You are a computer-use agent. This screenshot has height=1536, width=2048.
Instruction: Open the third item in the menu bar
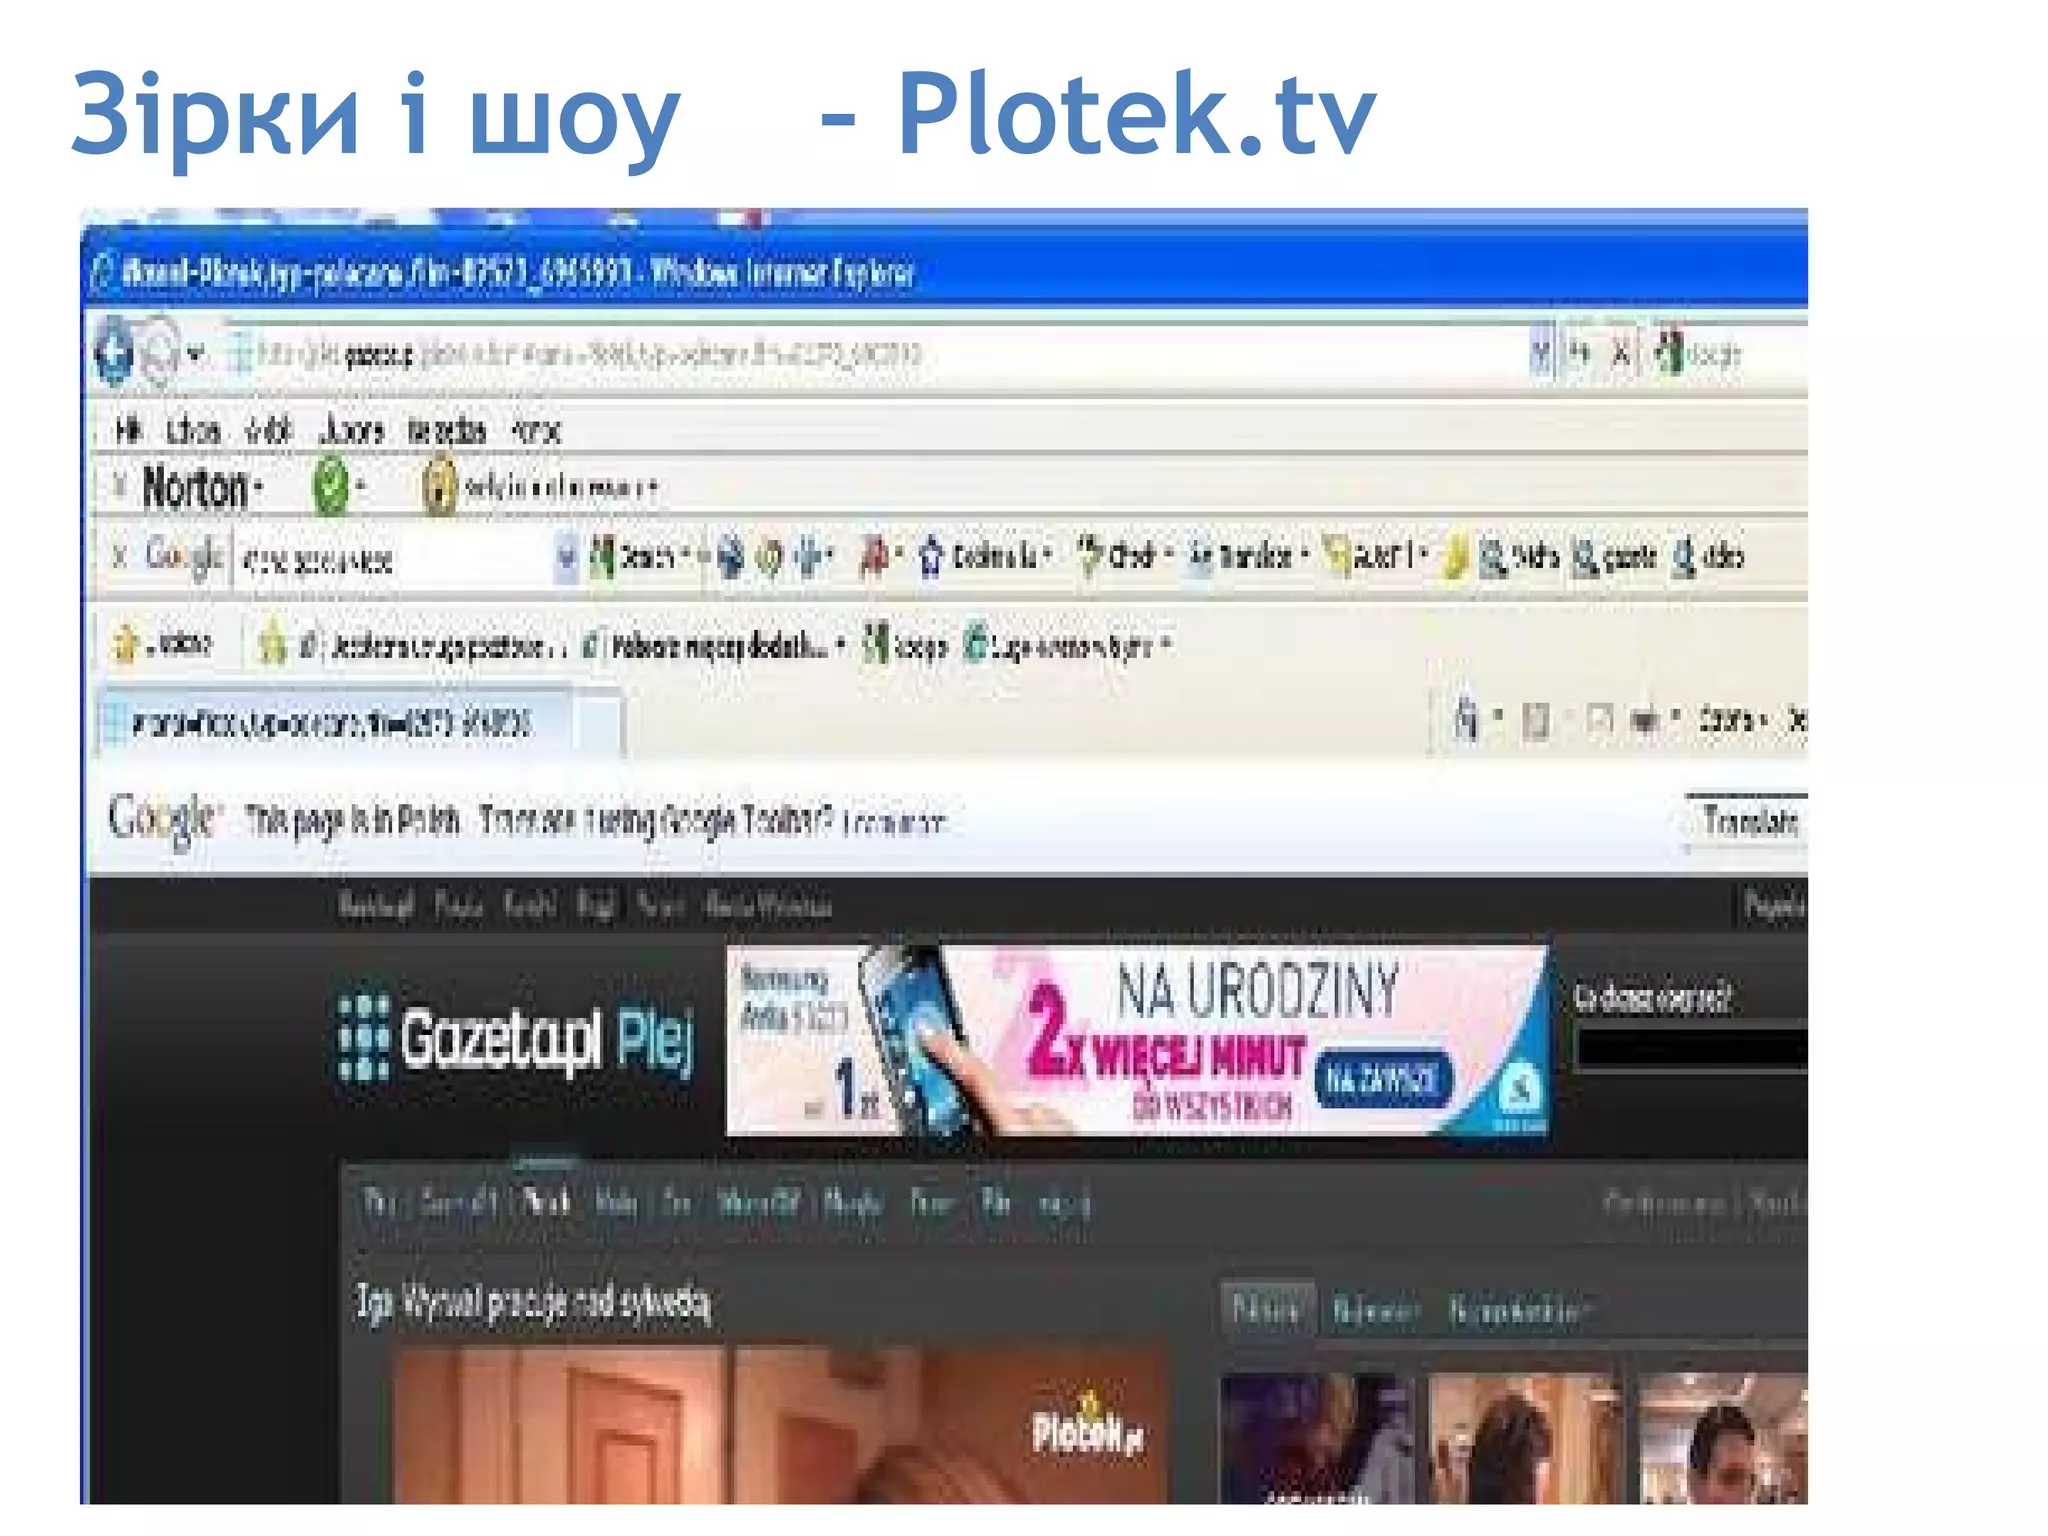pyautogui.click(x=268, y=430)
